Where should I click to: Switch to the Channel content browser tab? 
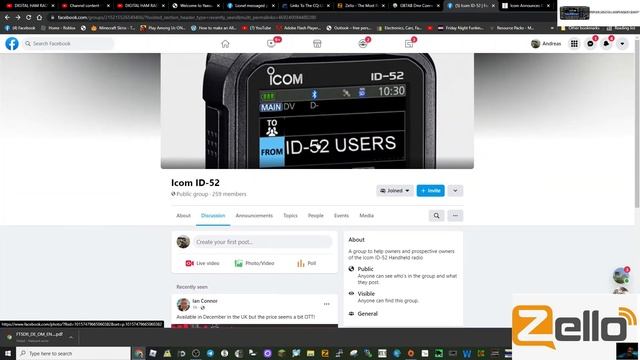coord(84,6)
